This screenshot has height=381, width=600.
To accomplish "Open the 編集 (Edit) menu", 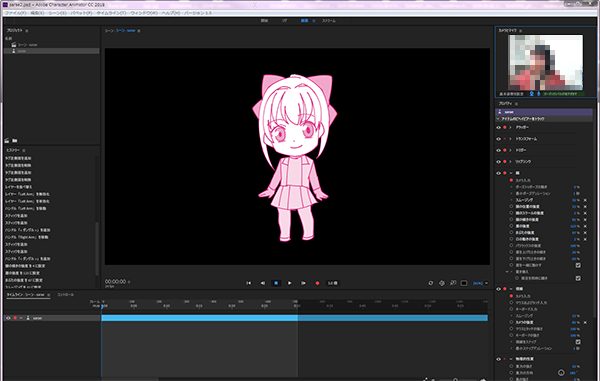I will 37,13.
